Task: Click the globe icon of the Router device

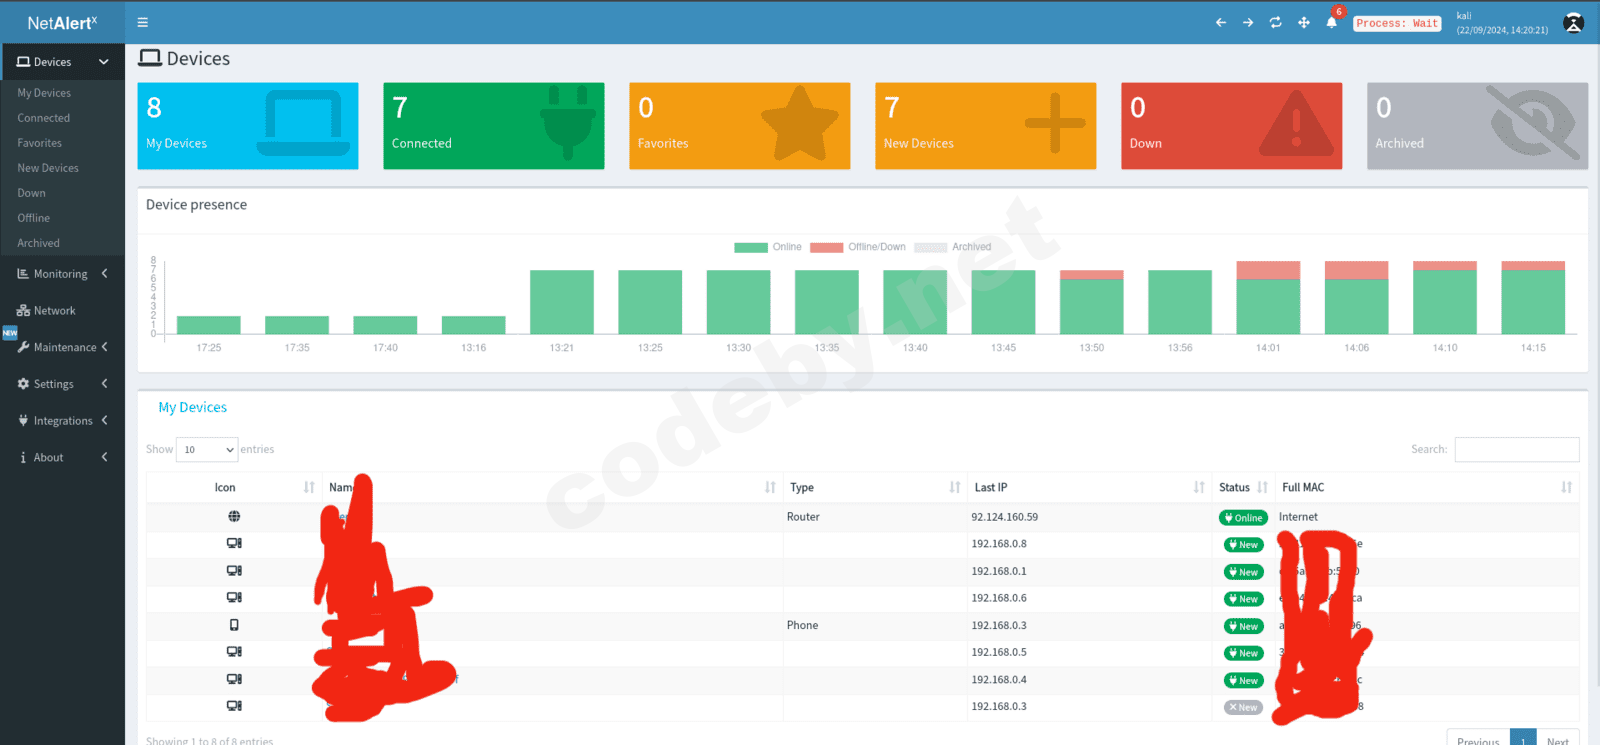Action: 234,517
